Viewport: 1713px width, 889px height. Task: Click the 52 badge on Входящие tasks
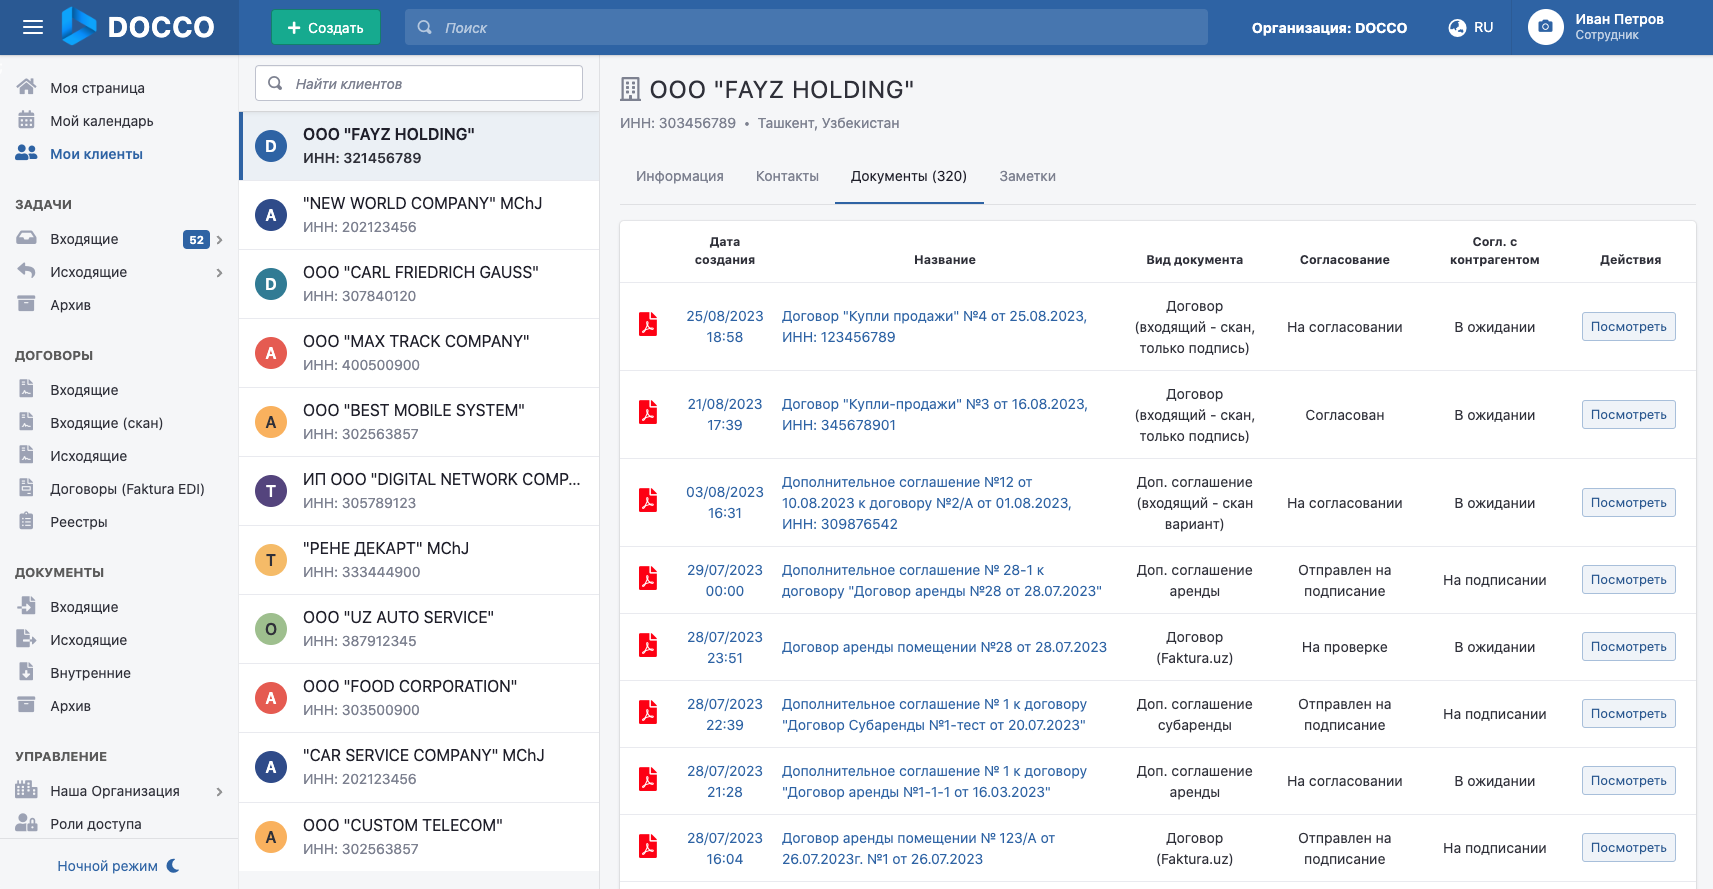pos(196,239)
